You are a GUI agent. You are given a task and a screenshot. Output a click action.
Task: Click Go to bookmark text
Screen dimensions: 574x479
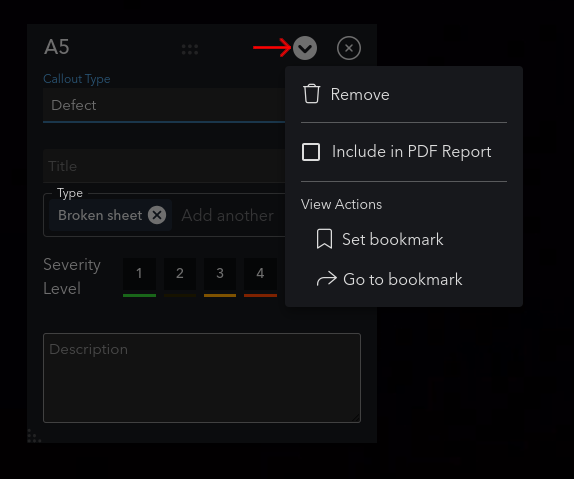point(403,279)
